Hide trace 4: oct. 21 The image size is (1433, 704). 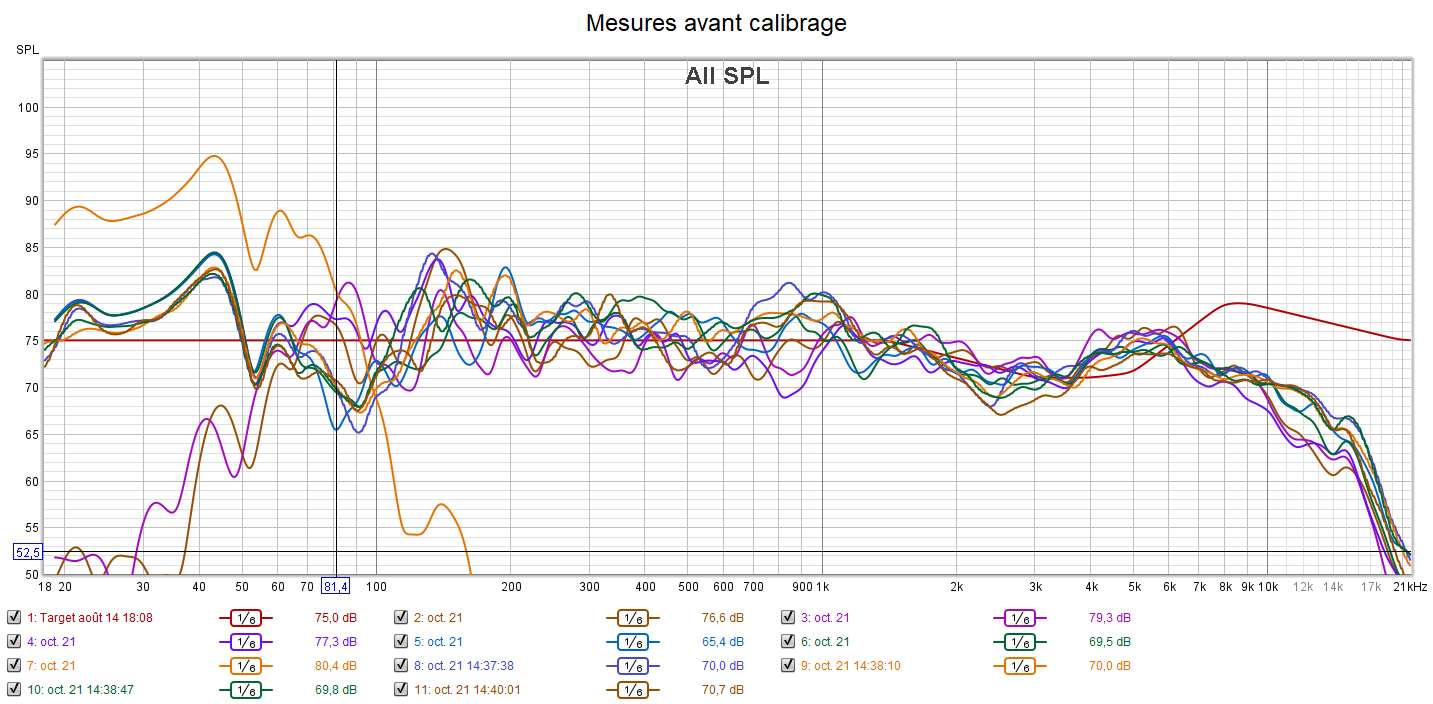tap(13, 642)
